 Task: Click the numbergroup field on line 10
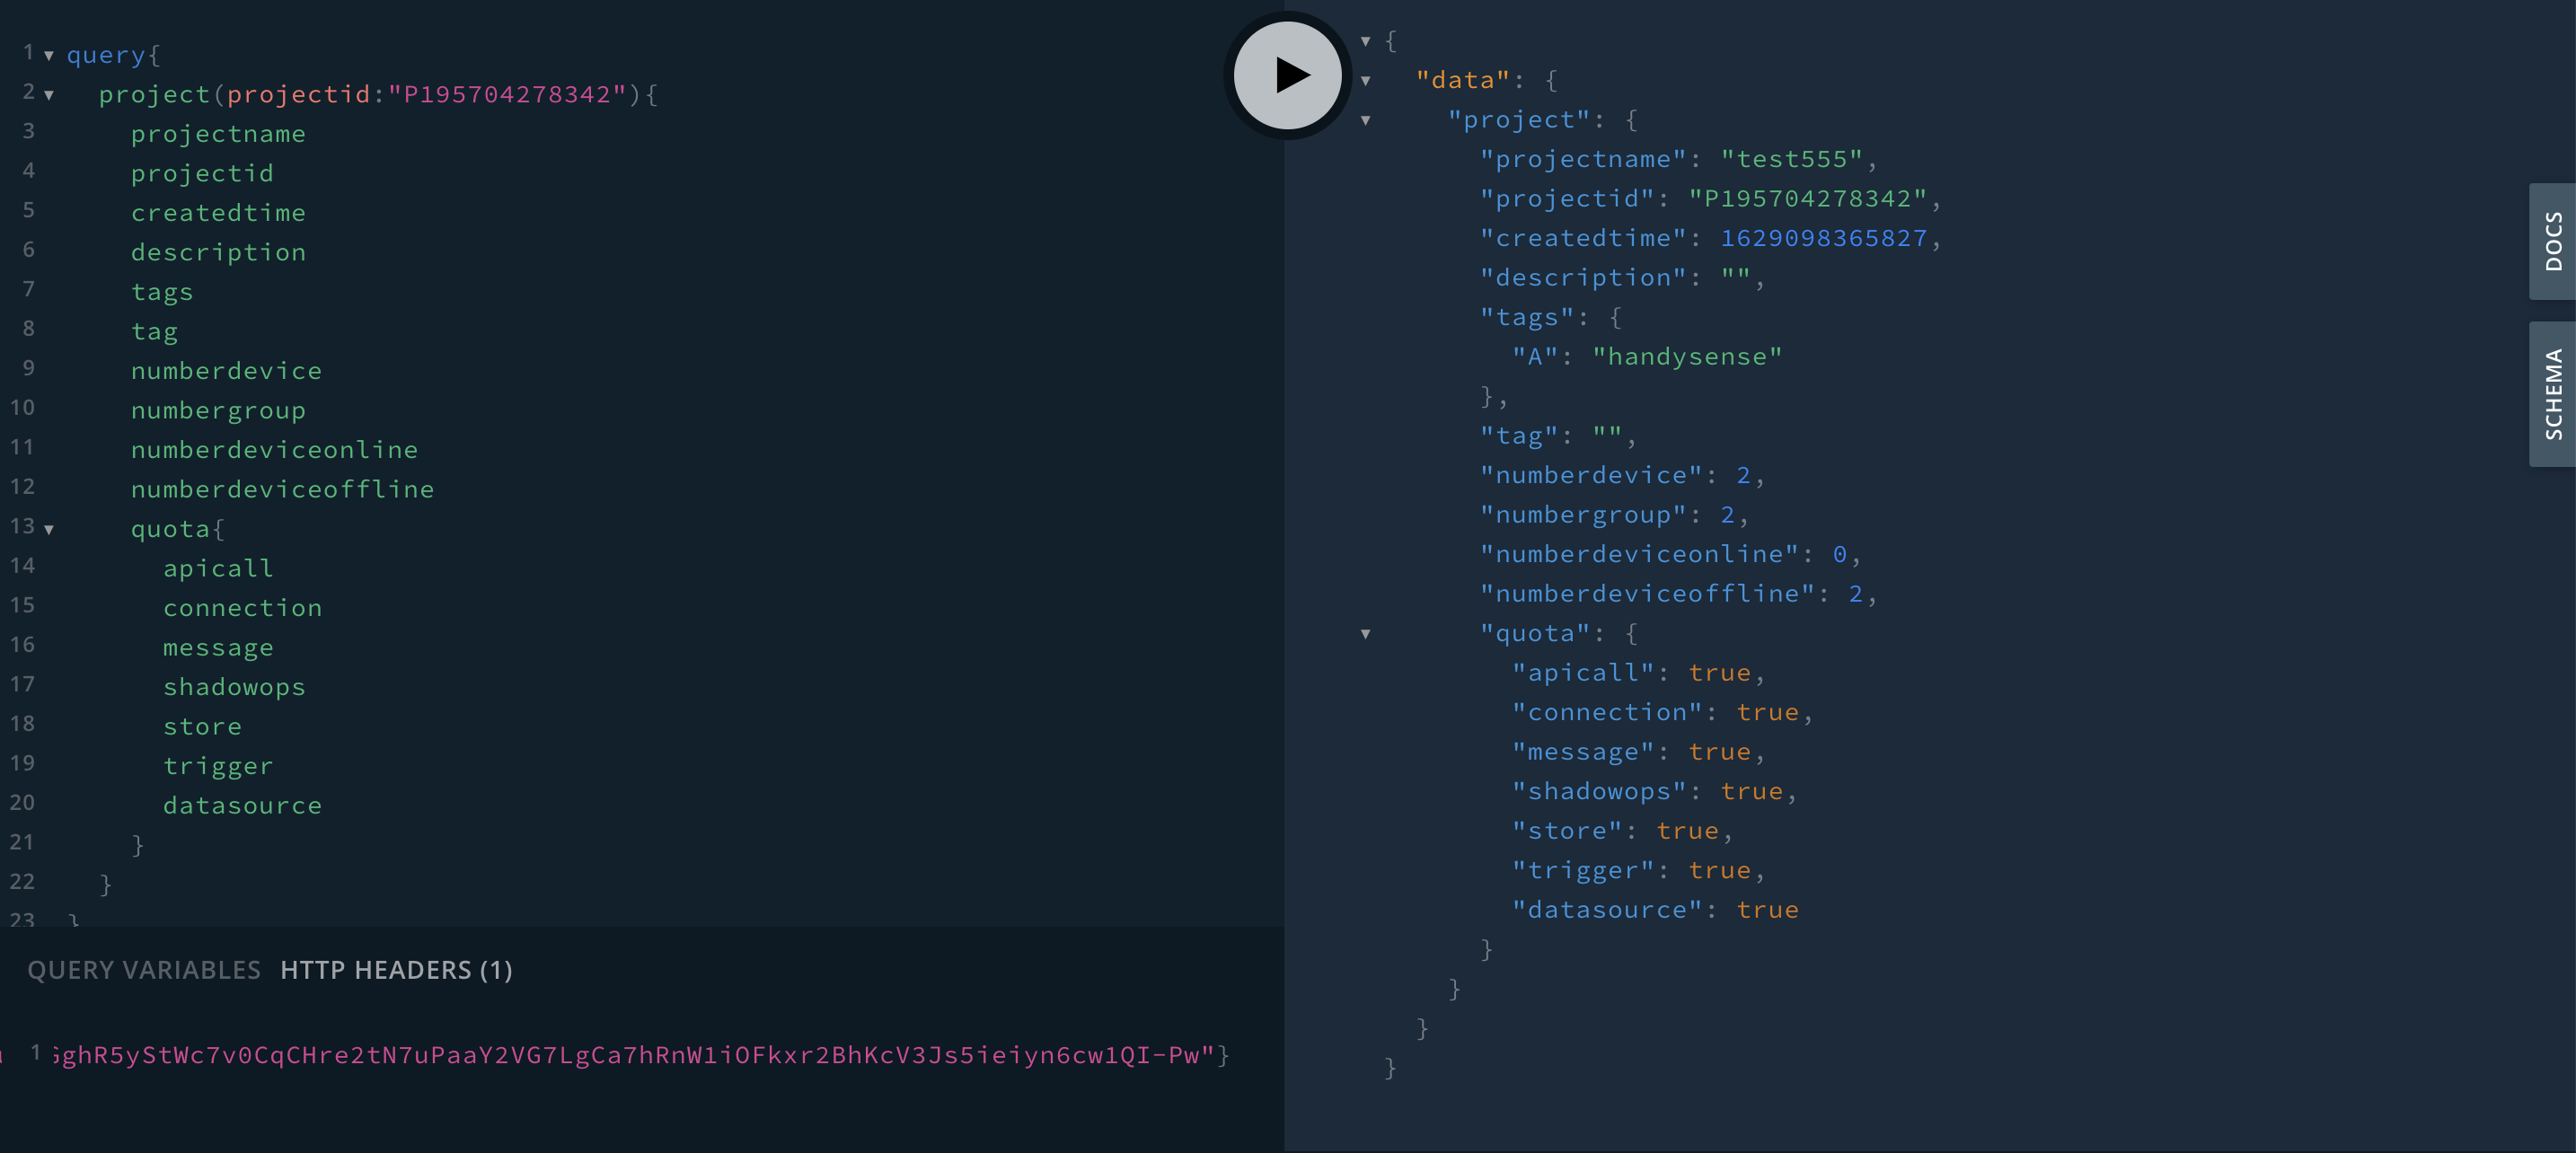(218, 410)
